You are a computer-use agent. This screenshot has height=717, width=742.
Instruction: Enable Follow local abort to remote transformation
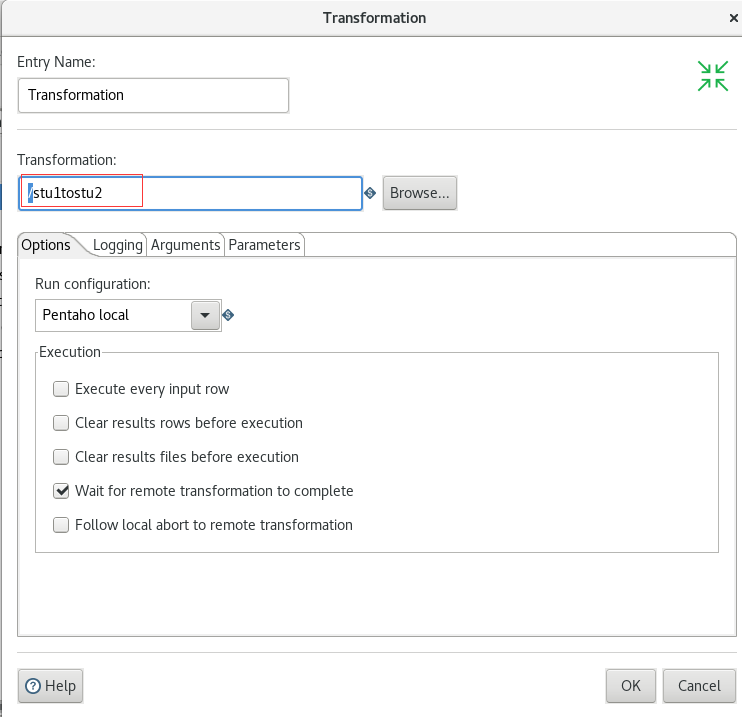(x=61, y=525)
